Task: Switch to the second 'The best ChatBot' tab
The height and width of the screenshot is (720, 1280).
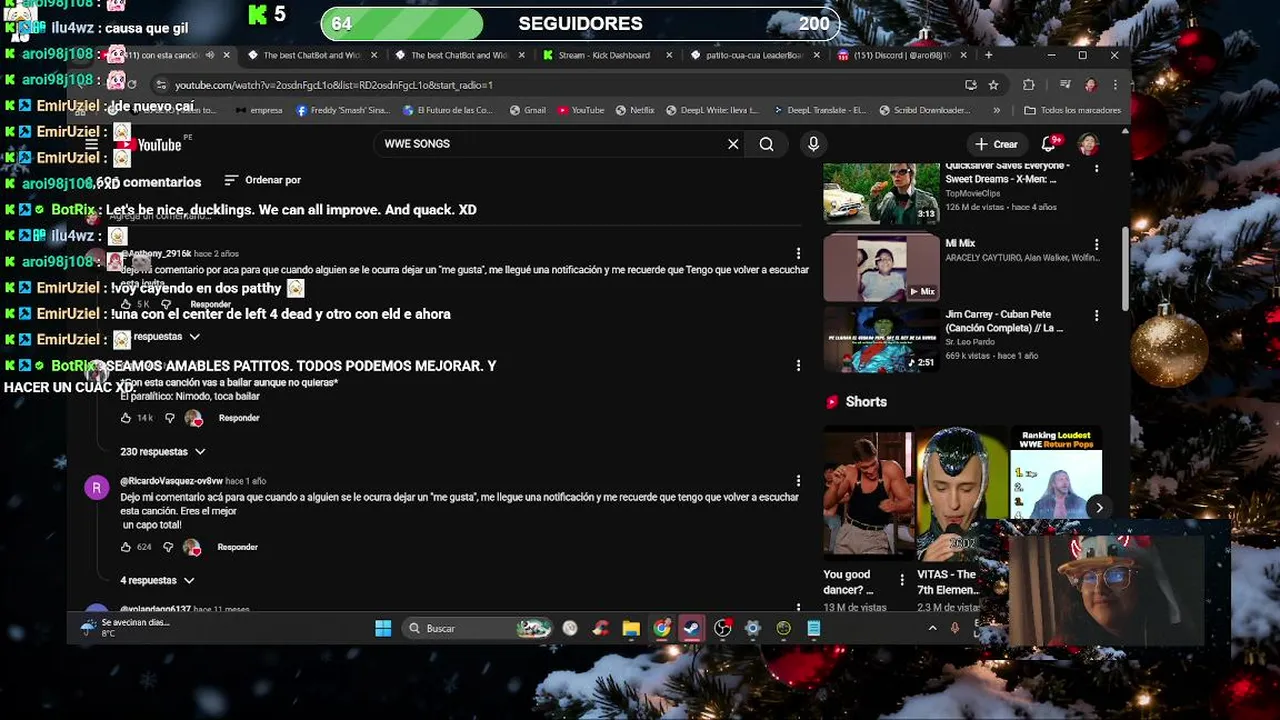Action: tap(458, 55)
